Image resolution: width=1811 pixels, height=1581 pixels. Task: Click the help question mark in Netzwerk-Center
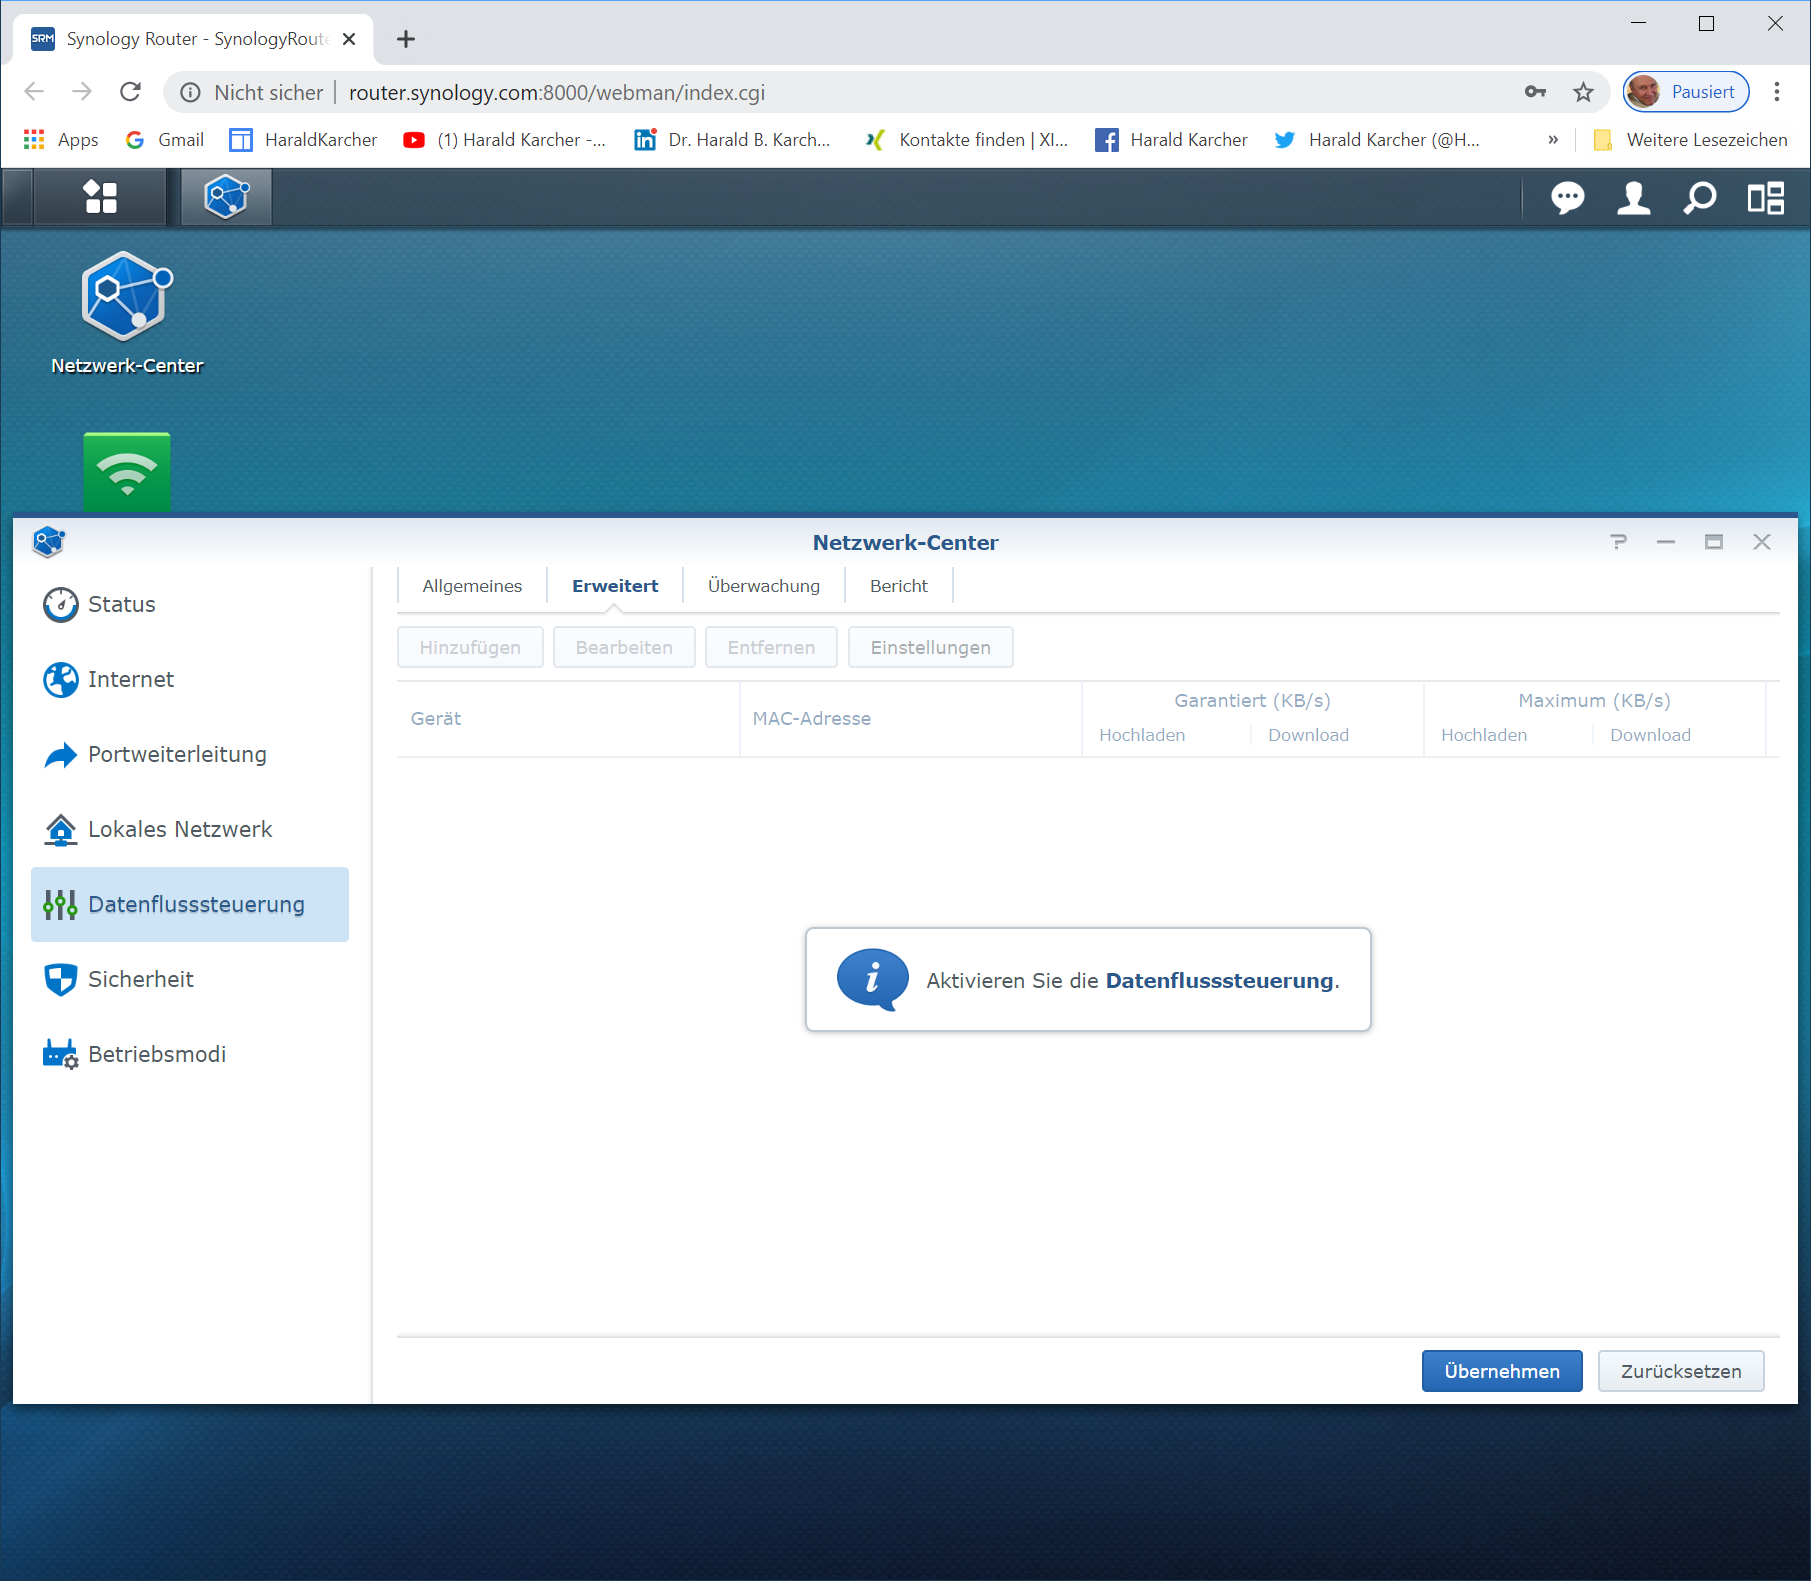coord(1618,542)
